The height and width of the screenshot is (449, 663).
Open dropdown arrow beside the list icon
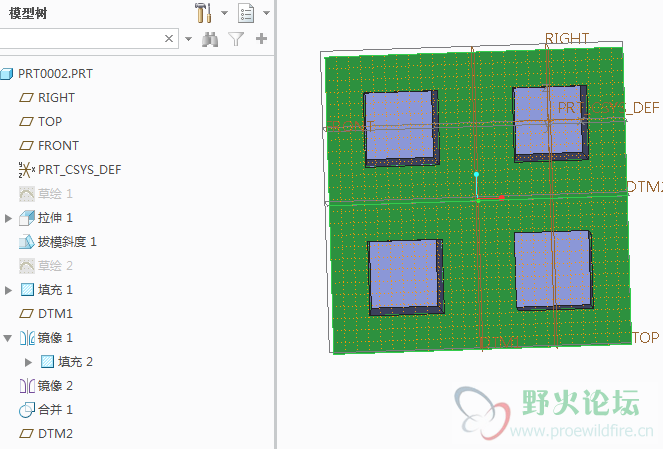[266, 13]
